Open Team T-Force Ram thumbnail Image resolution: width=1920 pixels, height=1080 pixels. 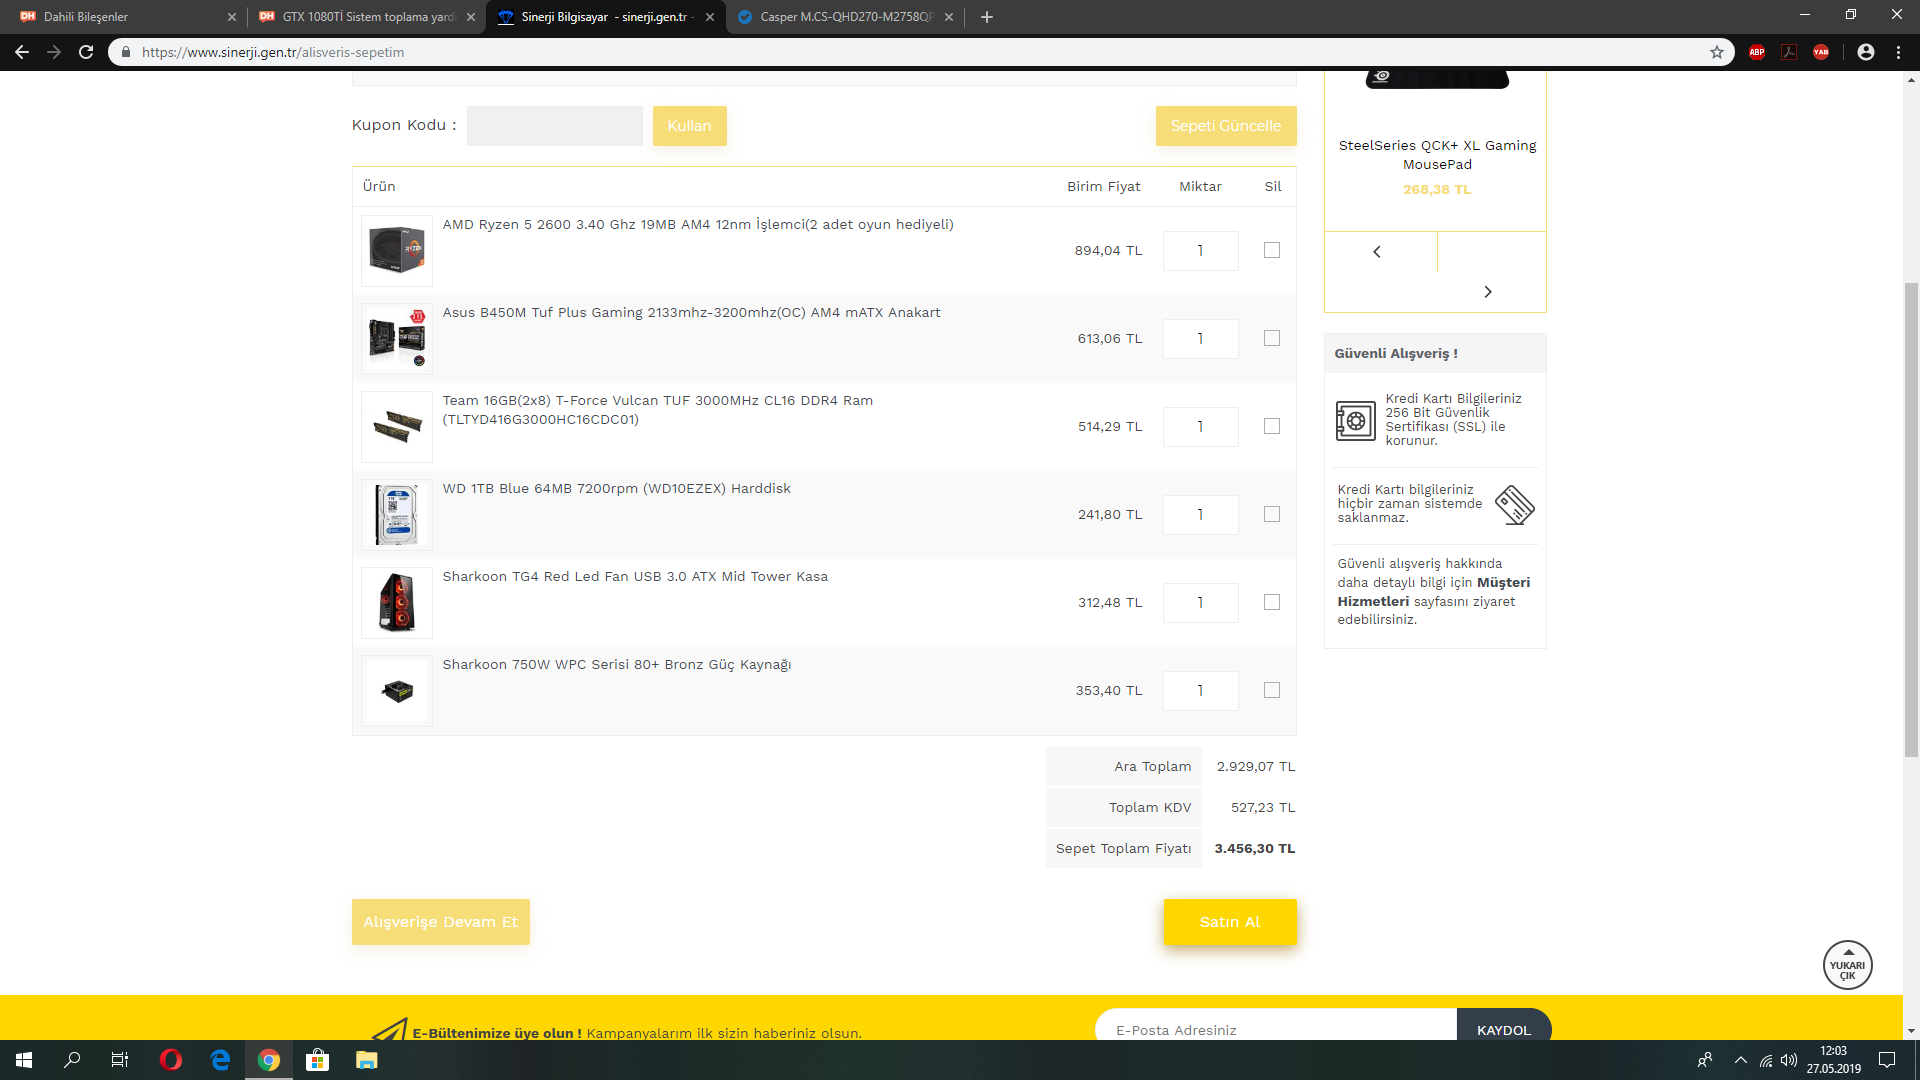(397, 427)
